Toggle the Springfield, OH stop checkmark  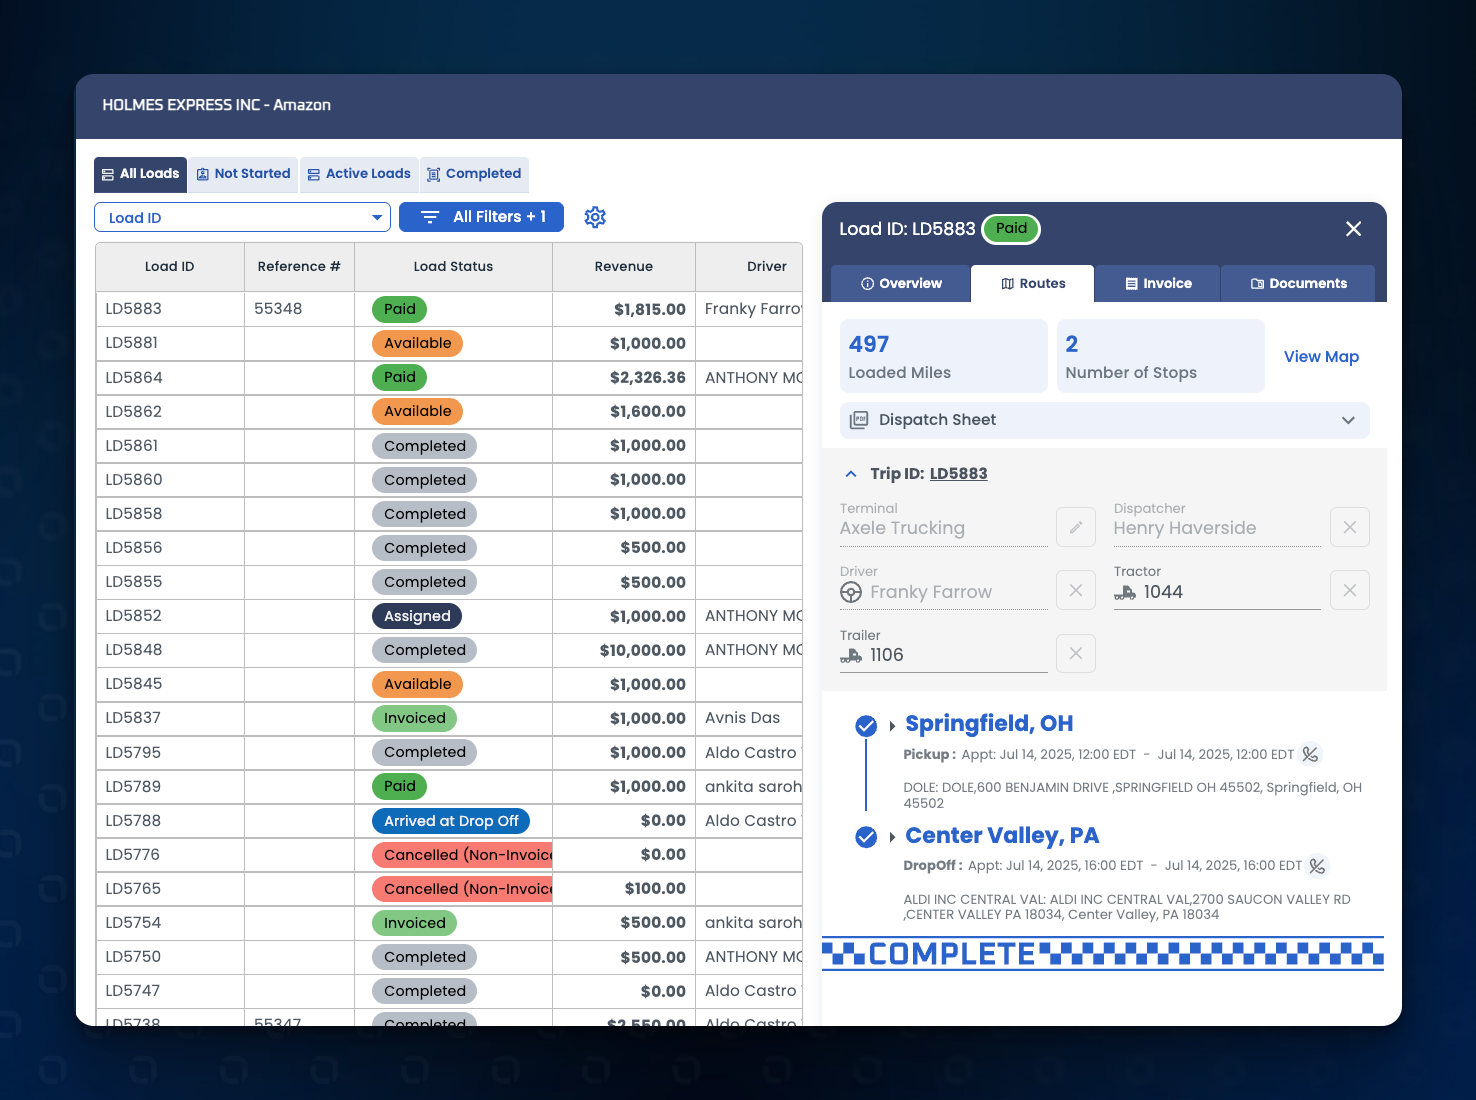[x=866, y=726]
